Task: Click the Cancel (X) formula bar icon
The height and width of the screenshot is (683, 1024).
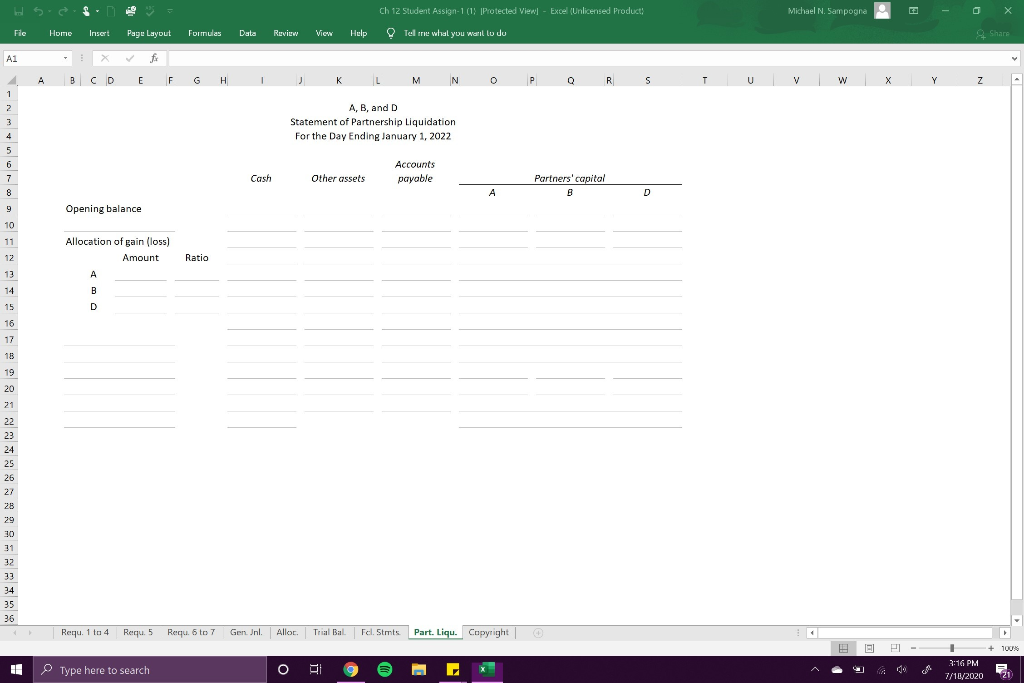Action: (x=104, y=59)
